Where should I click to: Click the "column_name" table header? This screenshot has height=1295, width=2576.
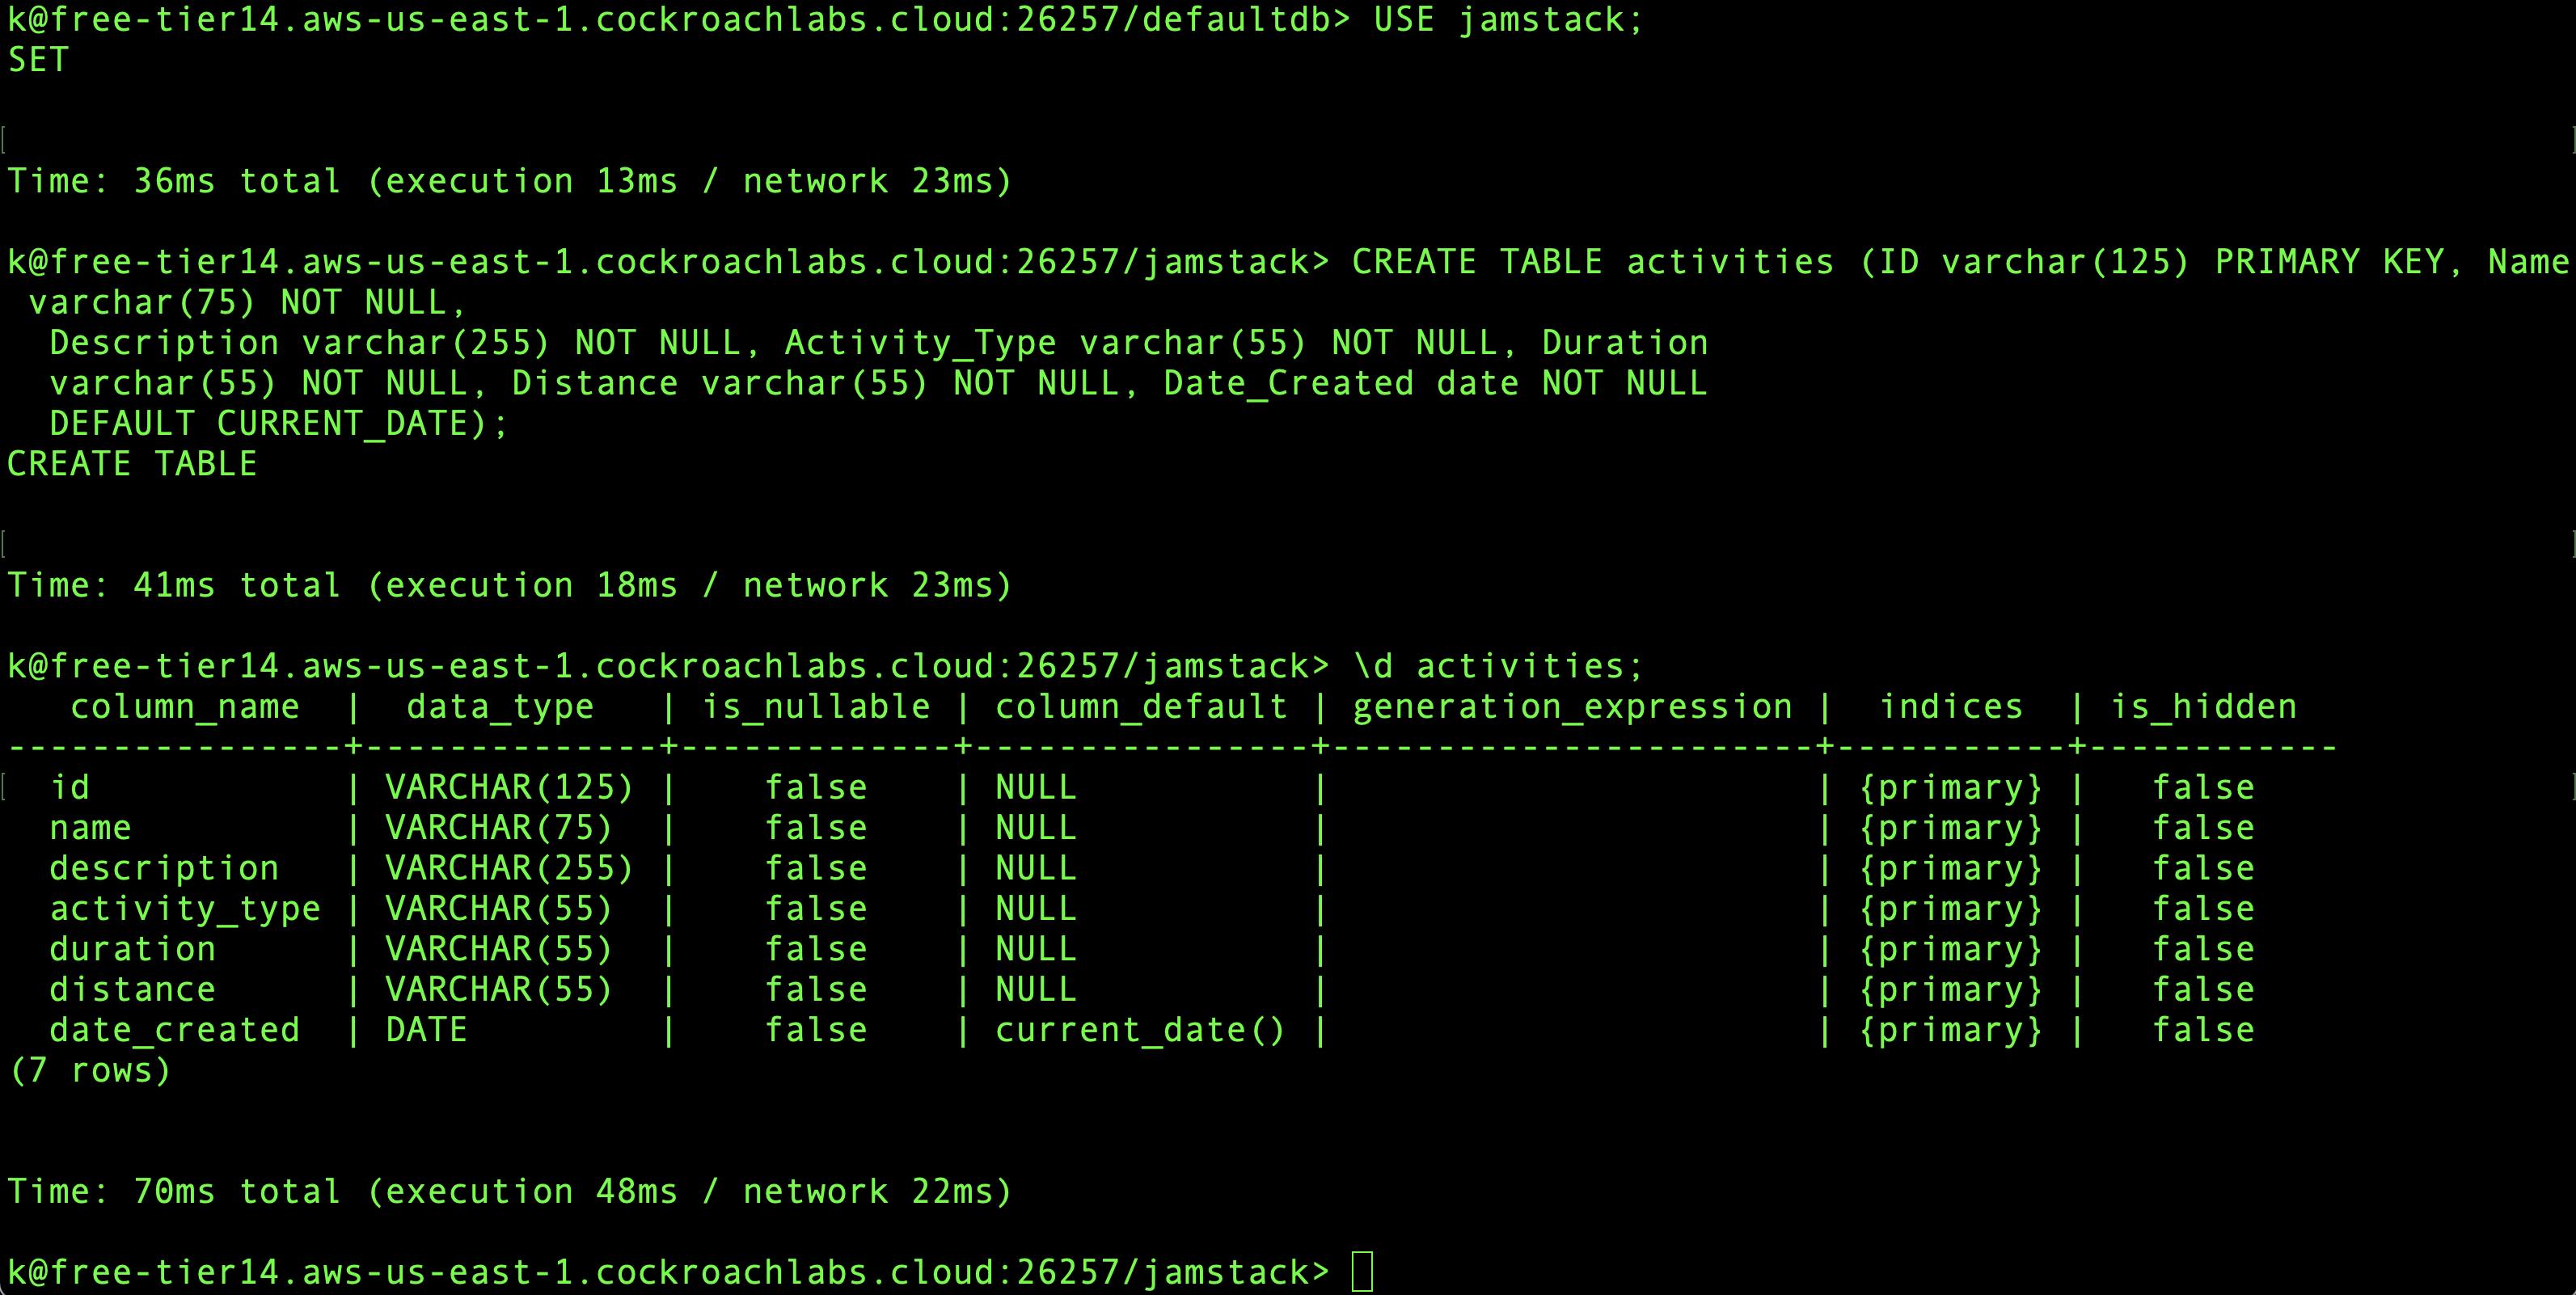tap(184, 707)
